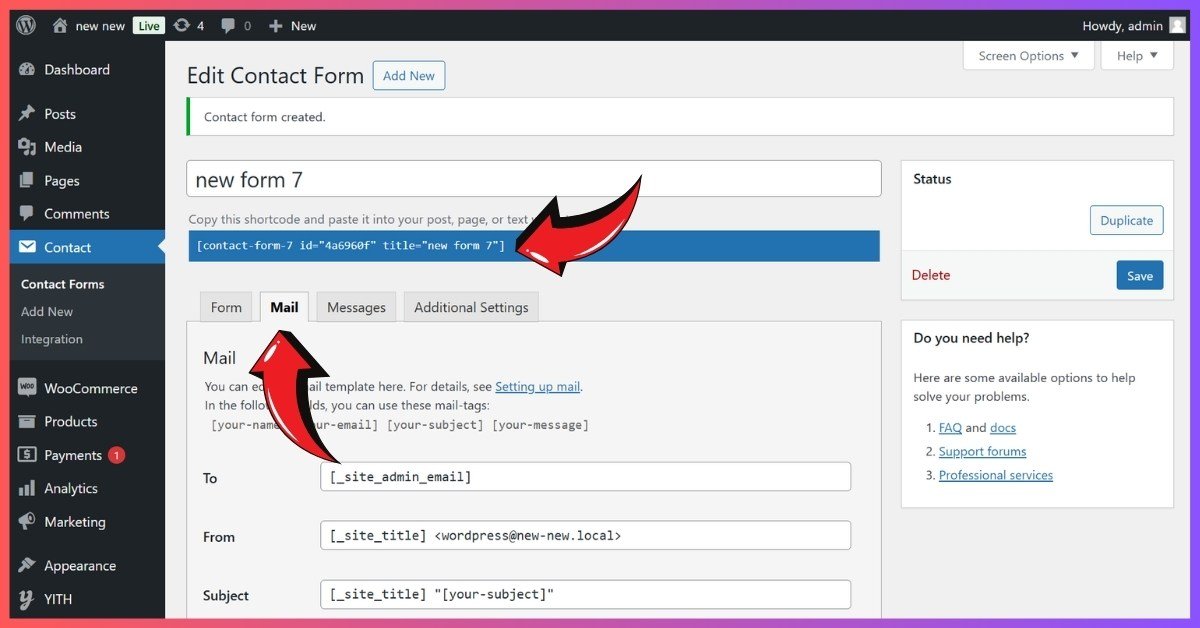Click the Posts pin icon
Screen dimensions: 1200x628
tap(27, 114)
